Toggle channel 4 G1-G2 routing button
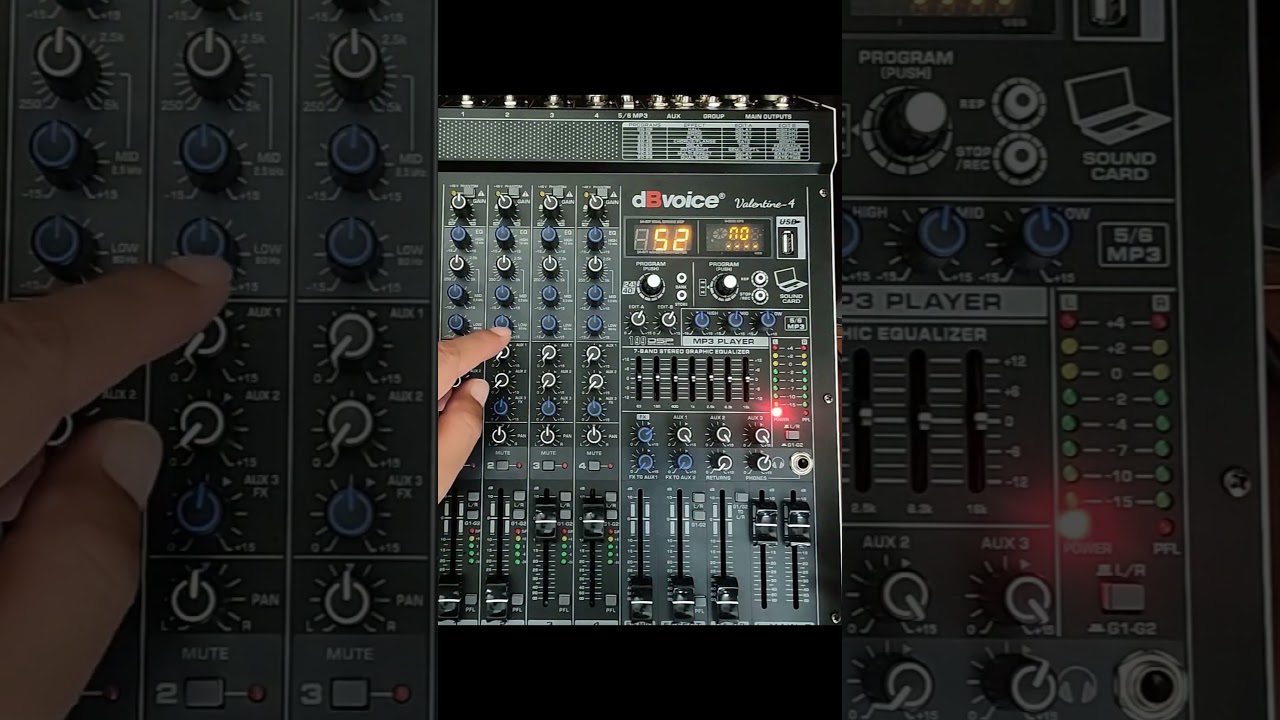Screen dimensions: 1280x720 point(611,513)
